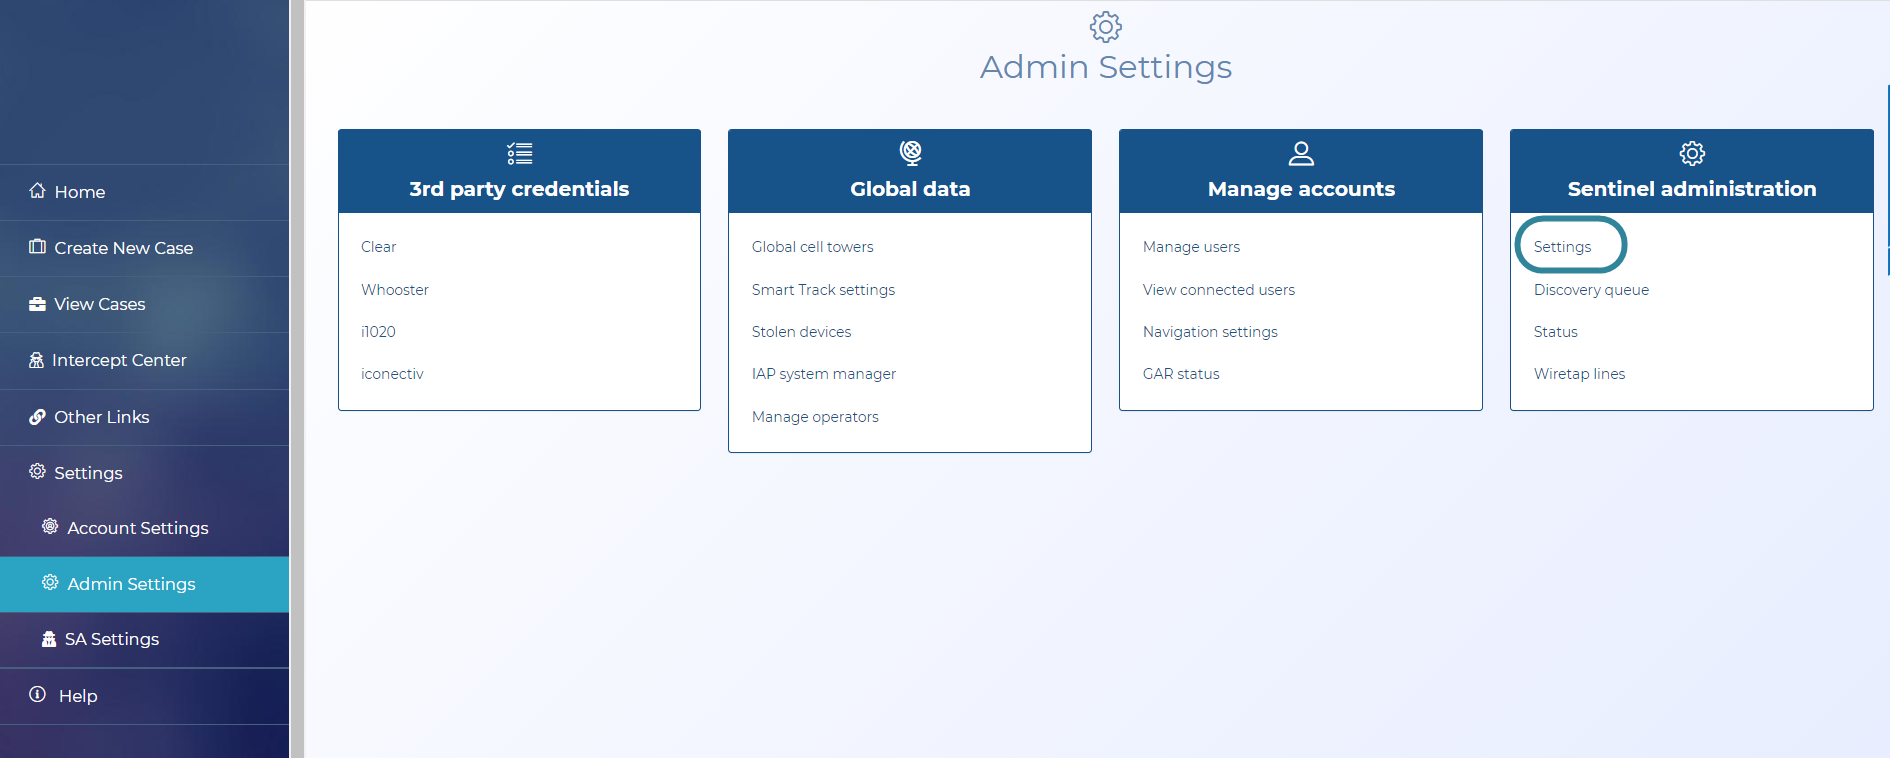This screenshot has height=758, width=1890.
Task: Click the Global data globe icon
Action: [x=910, y=153]
